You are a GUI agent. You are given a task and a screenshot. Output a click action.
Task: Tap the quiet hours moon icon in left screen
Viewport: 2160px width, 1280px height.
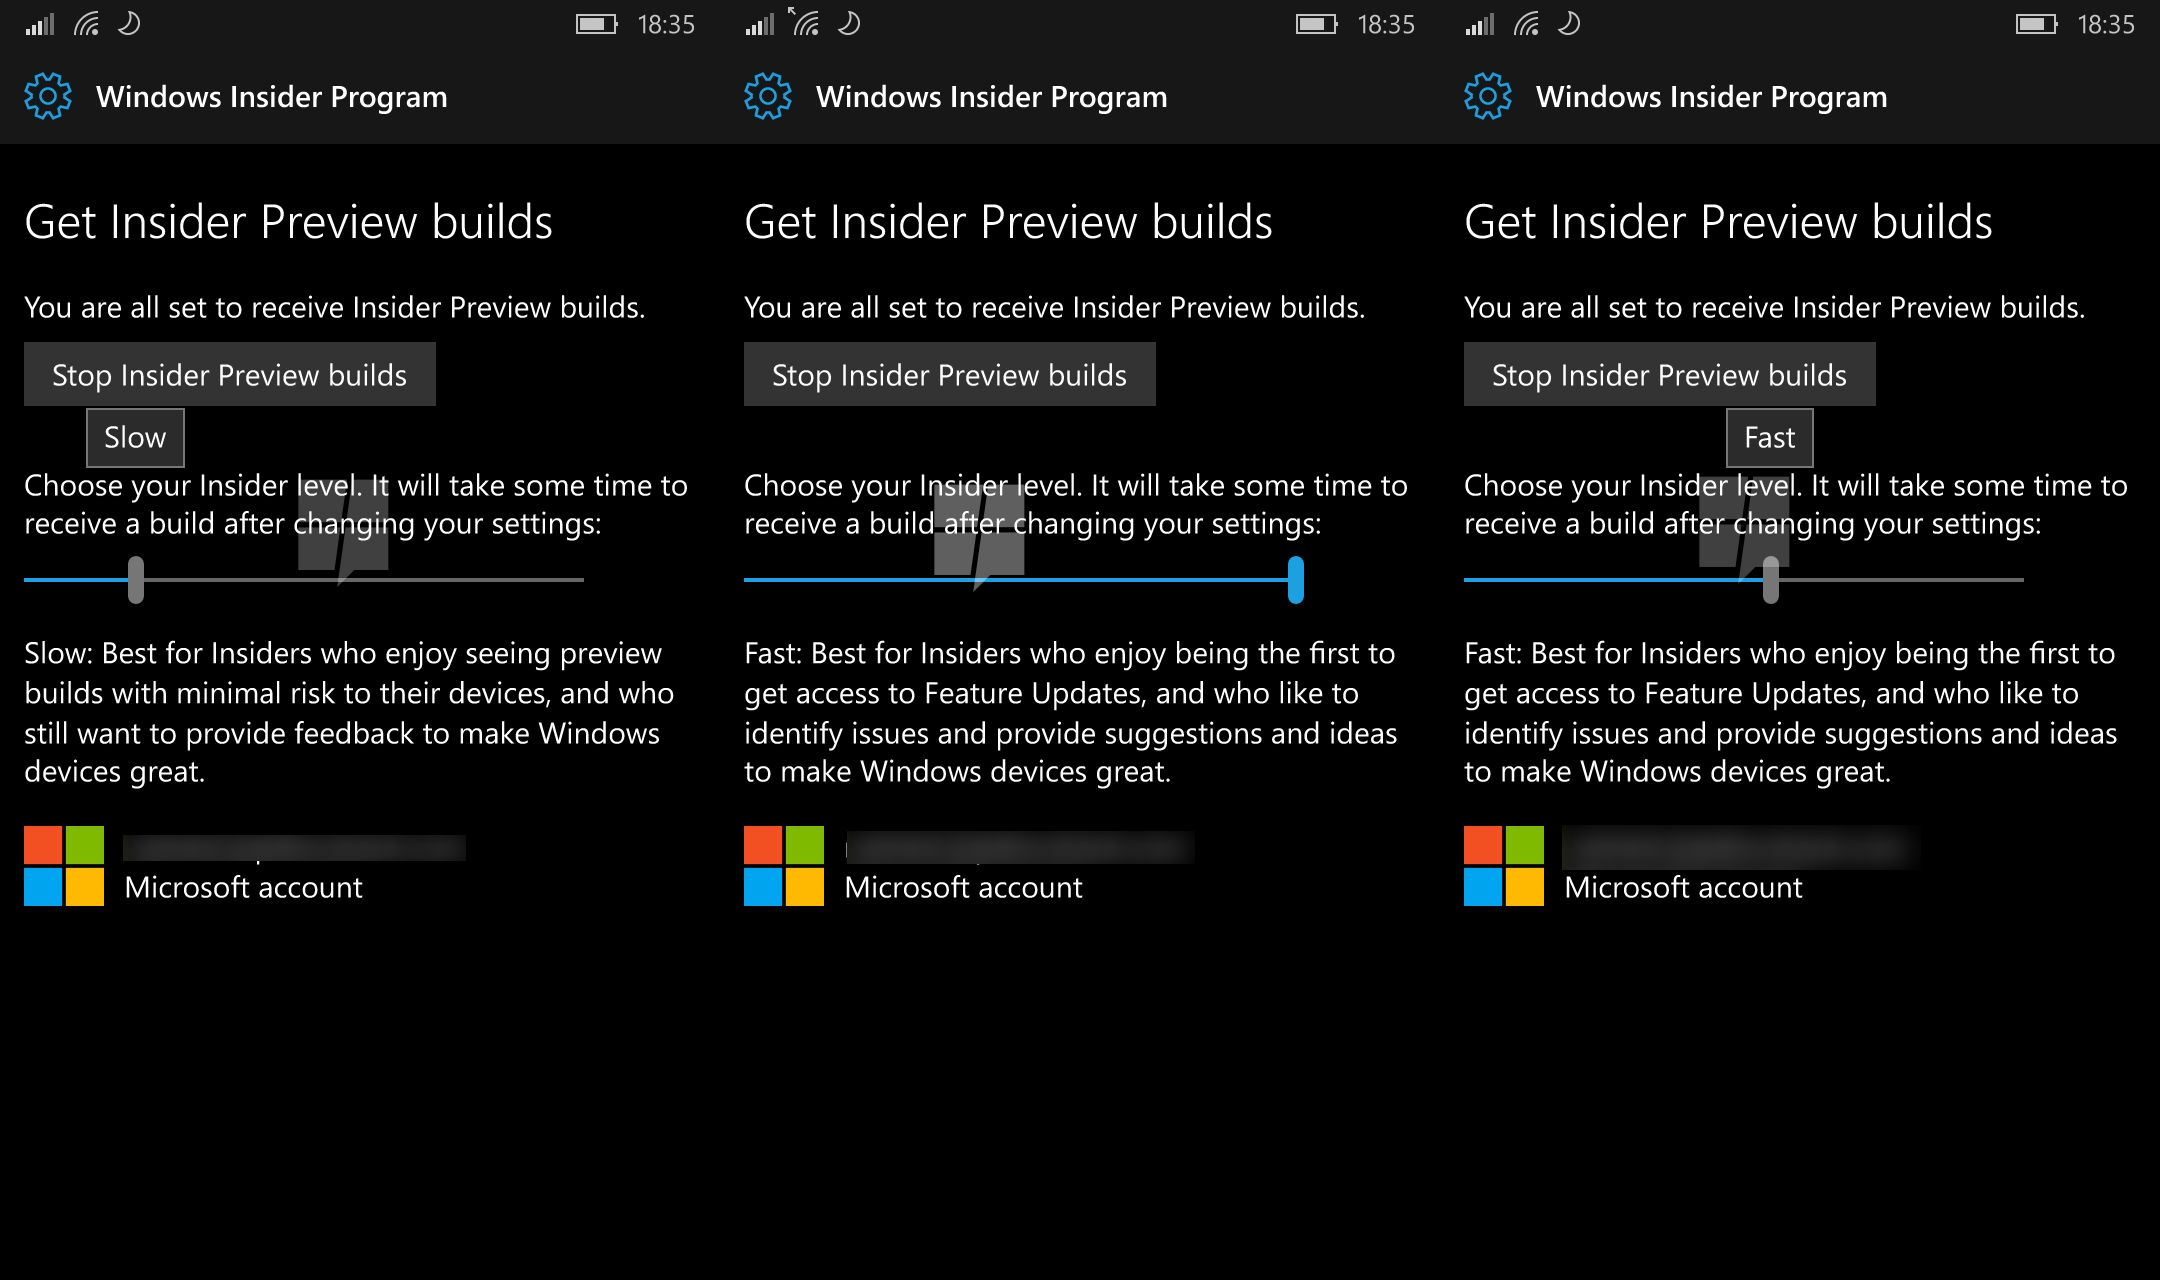pyautogui.click(x=129, y=23)
